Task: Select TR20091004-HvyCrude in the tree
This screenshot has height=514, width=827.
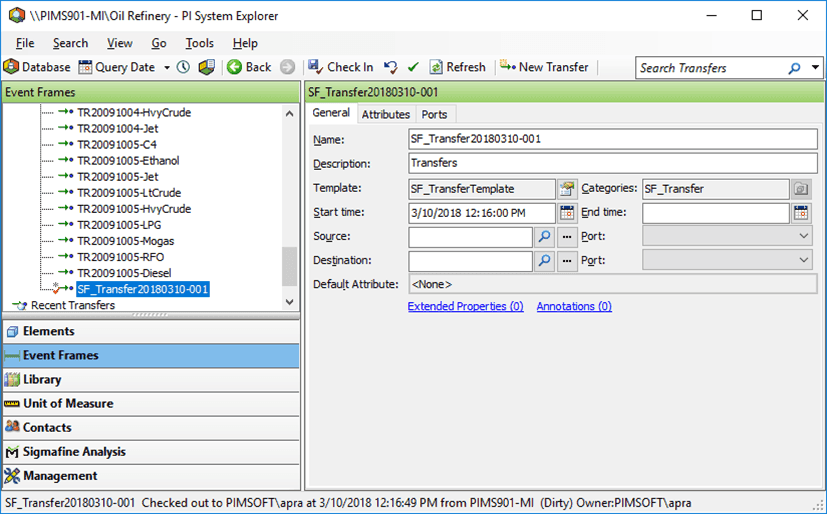Action: click(134, 113)
